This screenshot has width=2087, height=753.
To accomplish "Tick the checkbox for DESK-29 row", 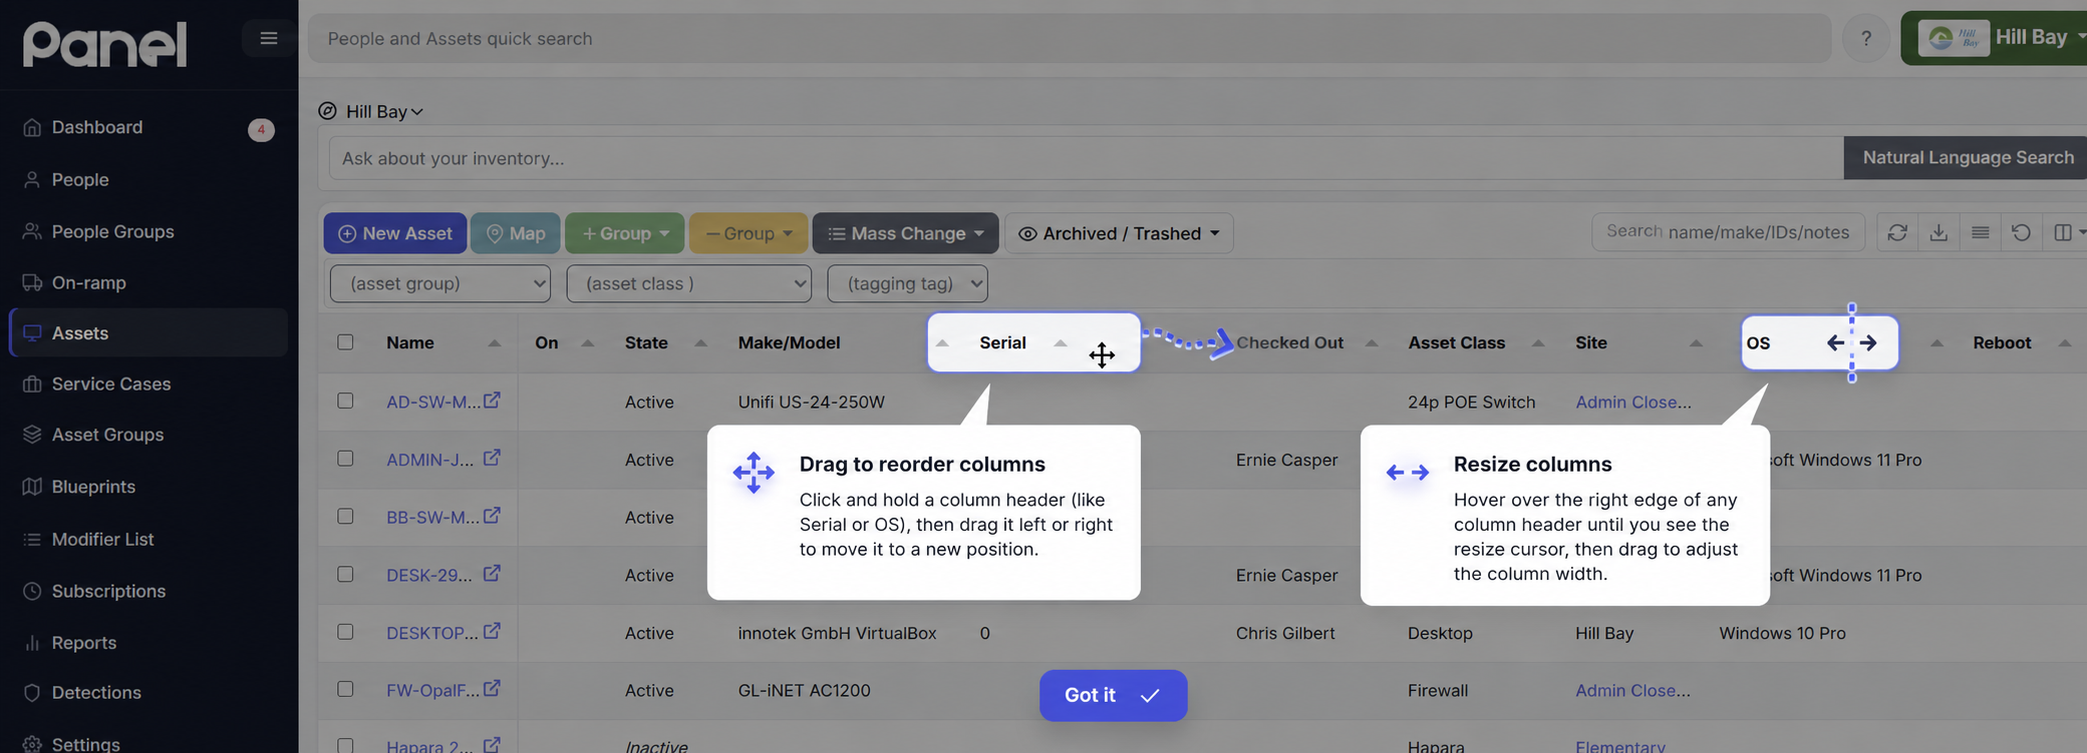I will pos(345,574).
